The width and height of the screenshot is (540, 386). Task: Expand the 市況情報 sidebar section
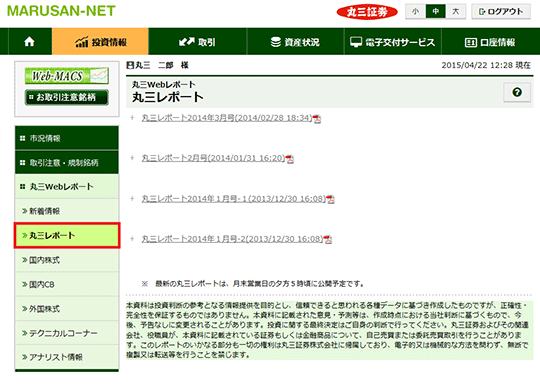67,138
